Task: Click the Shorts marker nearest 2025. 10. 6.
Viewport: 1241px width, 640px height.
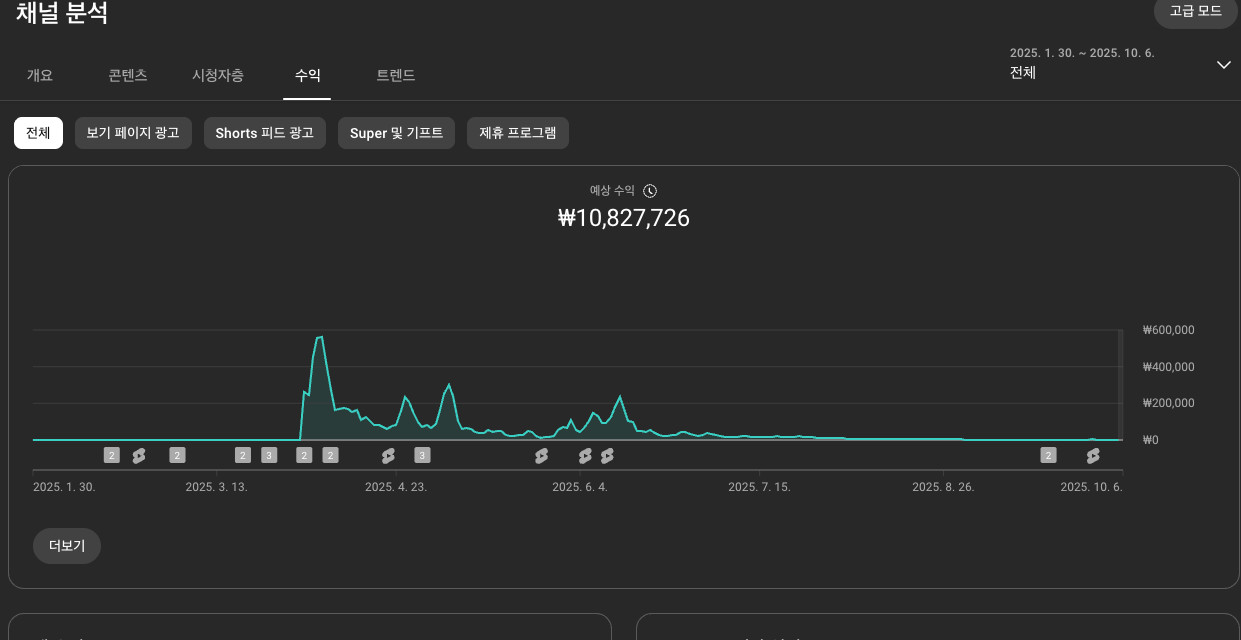Action: click(1093, 456)
